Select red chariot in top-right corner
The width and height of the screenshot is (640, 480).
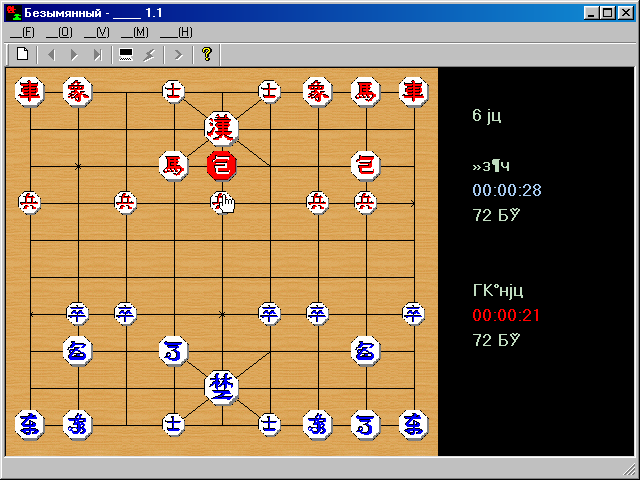coord(414,92)
